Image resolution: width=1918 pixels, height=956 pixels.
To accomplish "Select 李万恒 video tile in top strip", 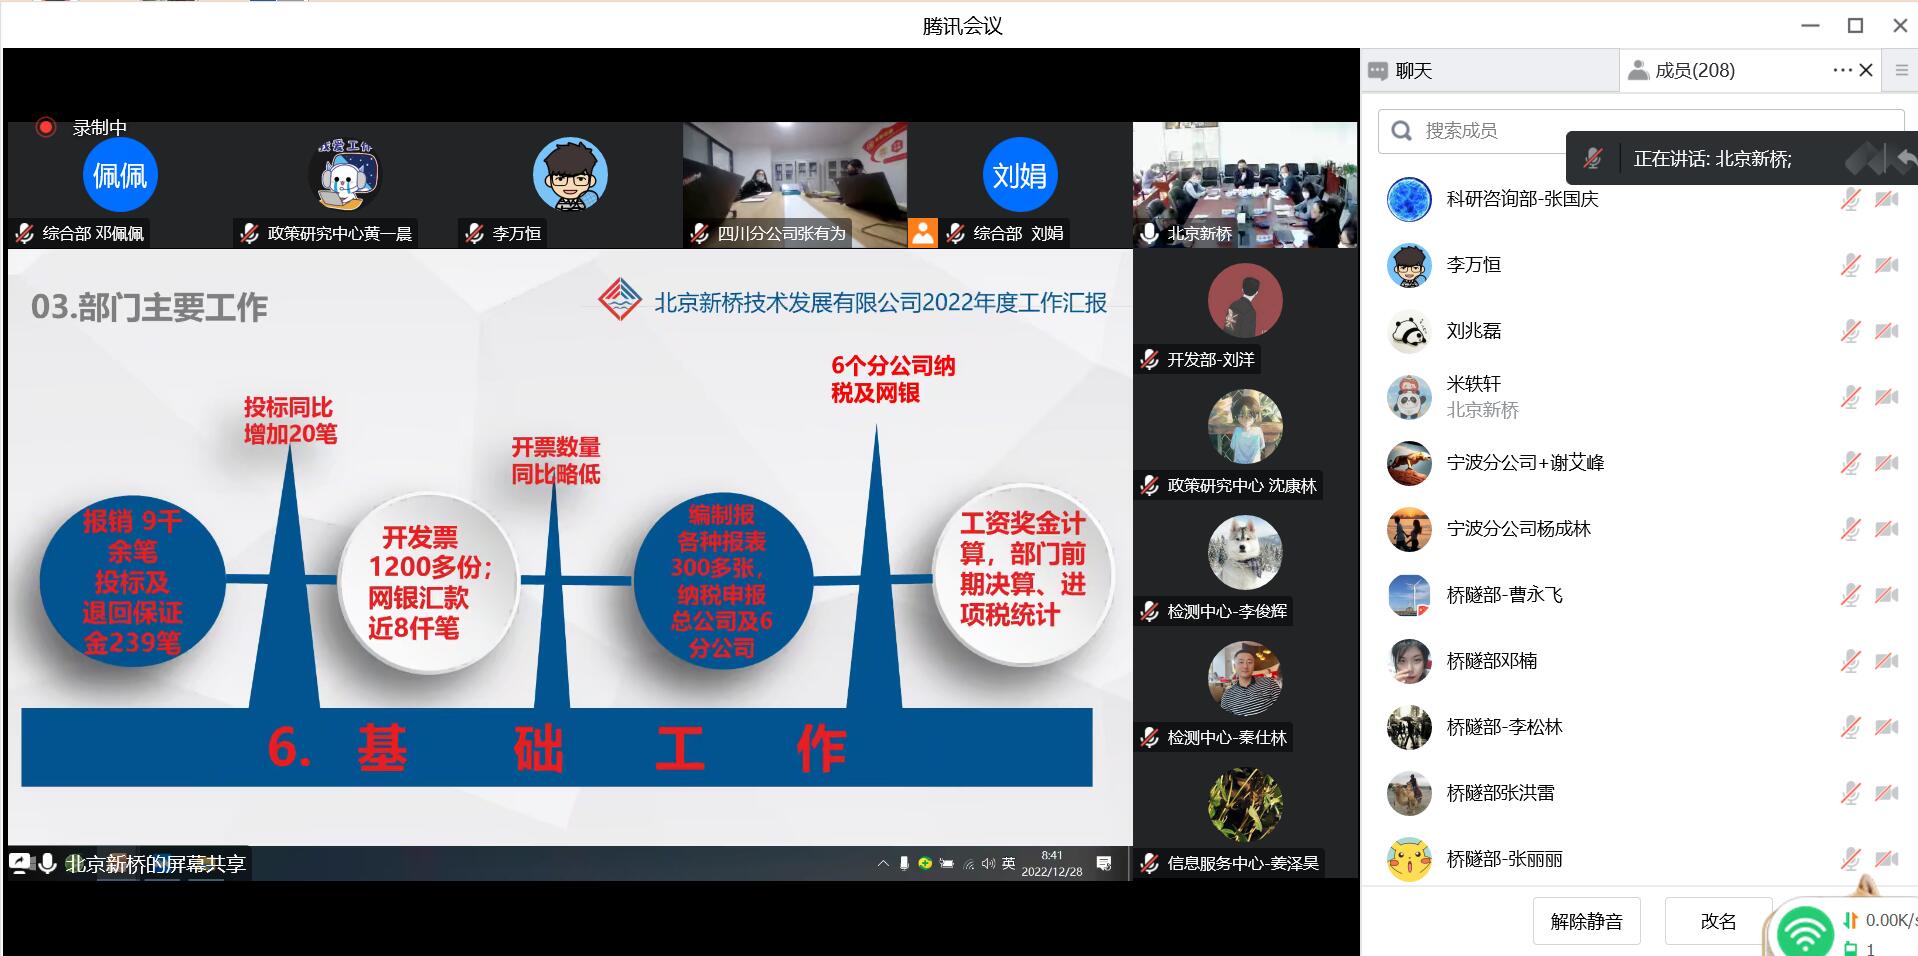I will (570, 185).
